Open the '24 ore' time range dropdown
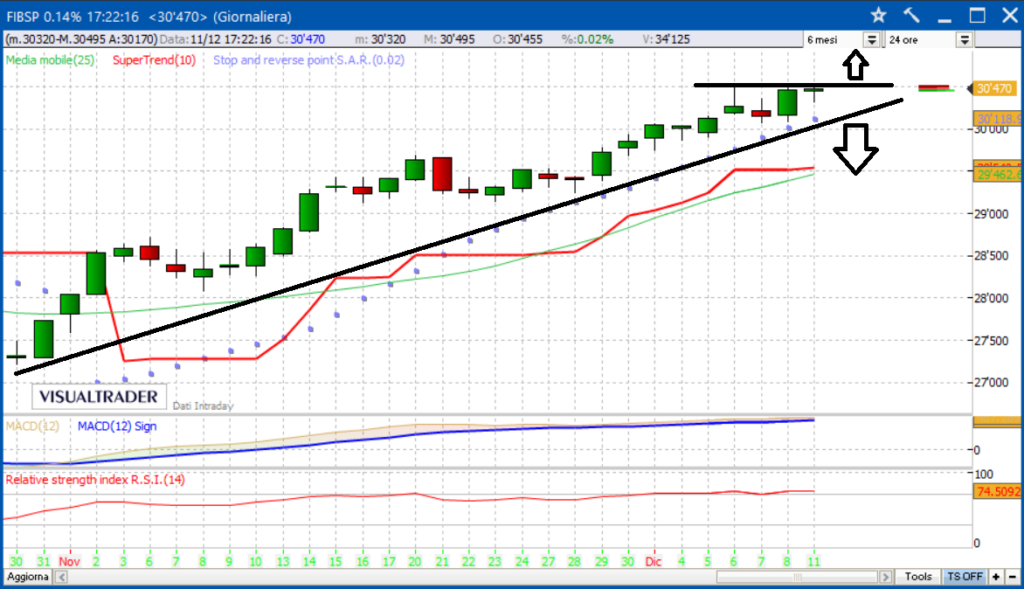This screenshot has width=1024, height=589. click(x=965, y=40)
